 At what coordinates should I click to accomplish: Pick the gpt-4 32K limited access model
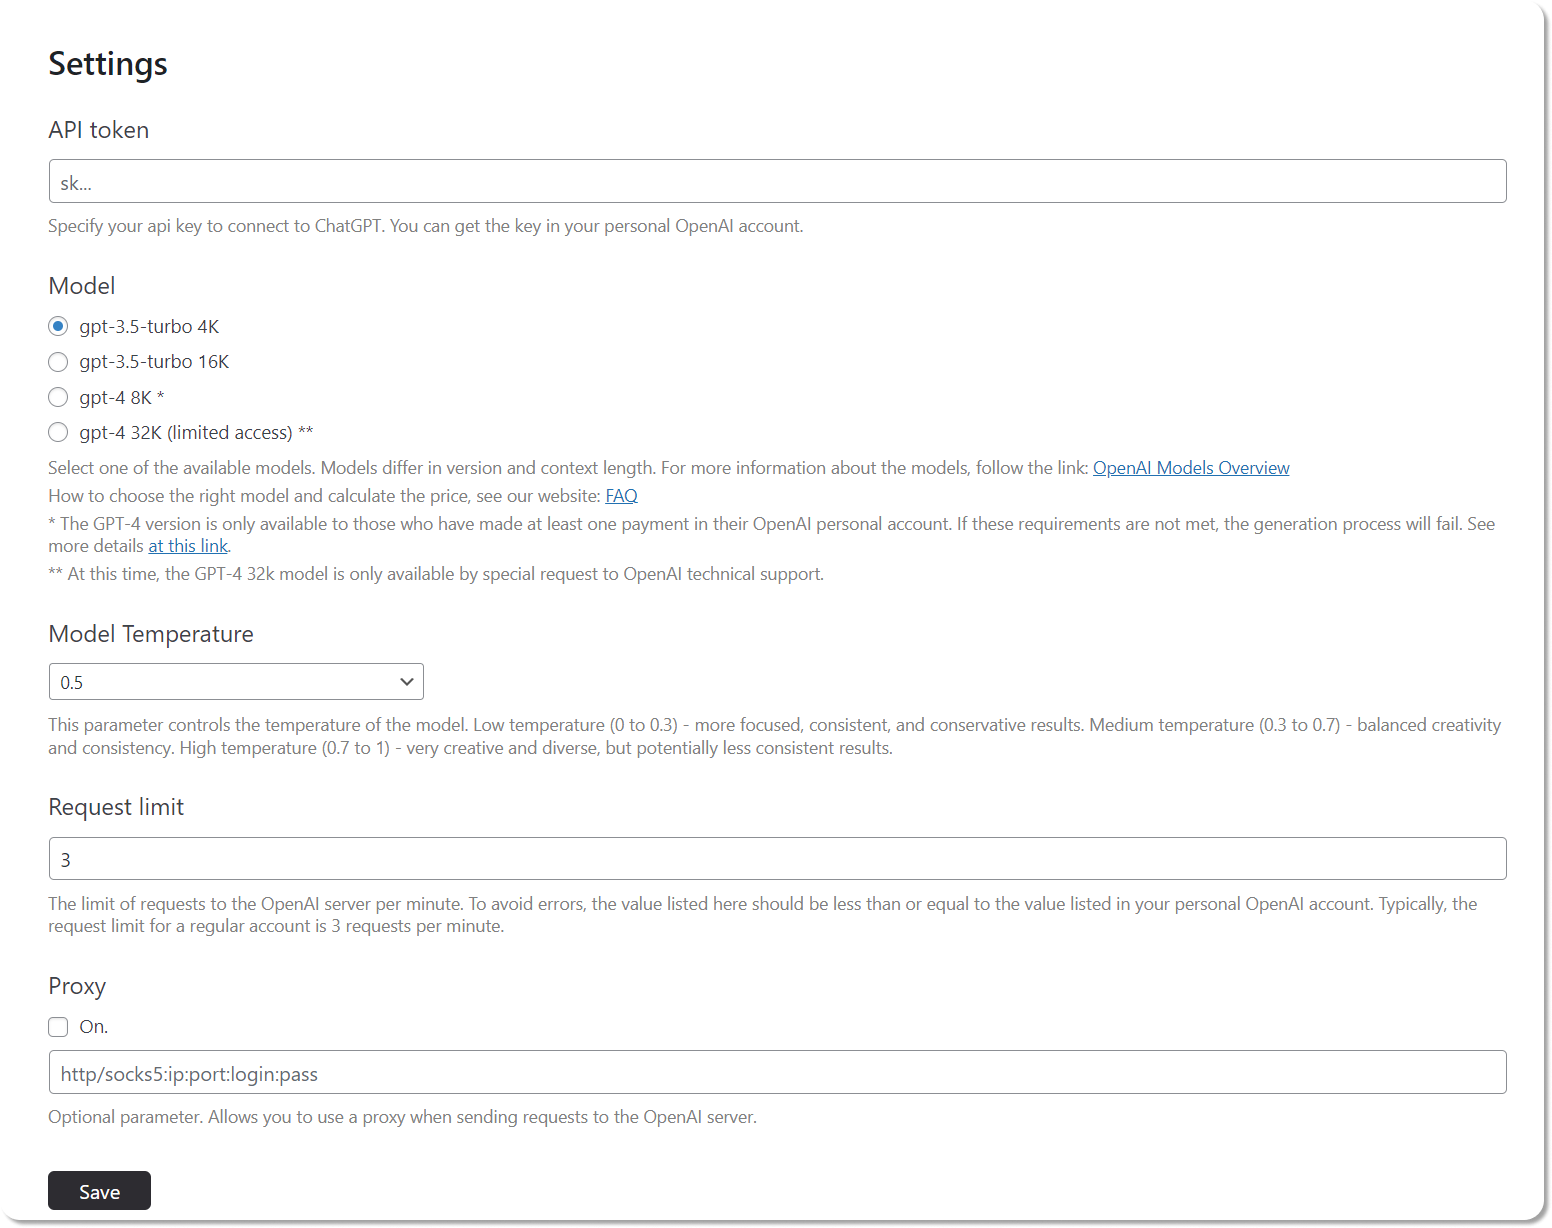click(58, 432)
